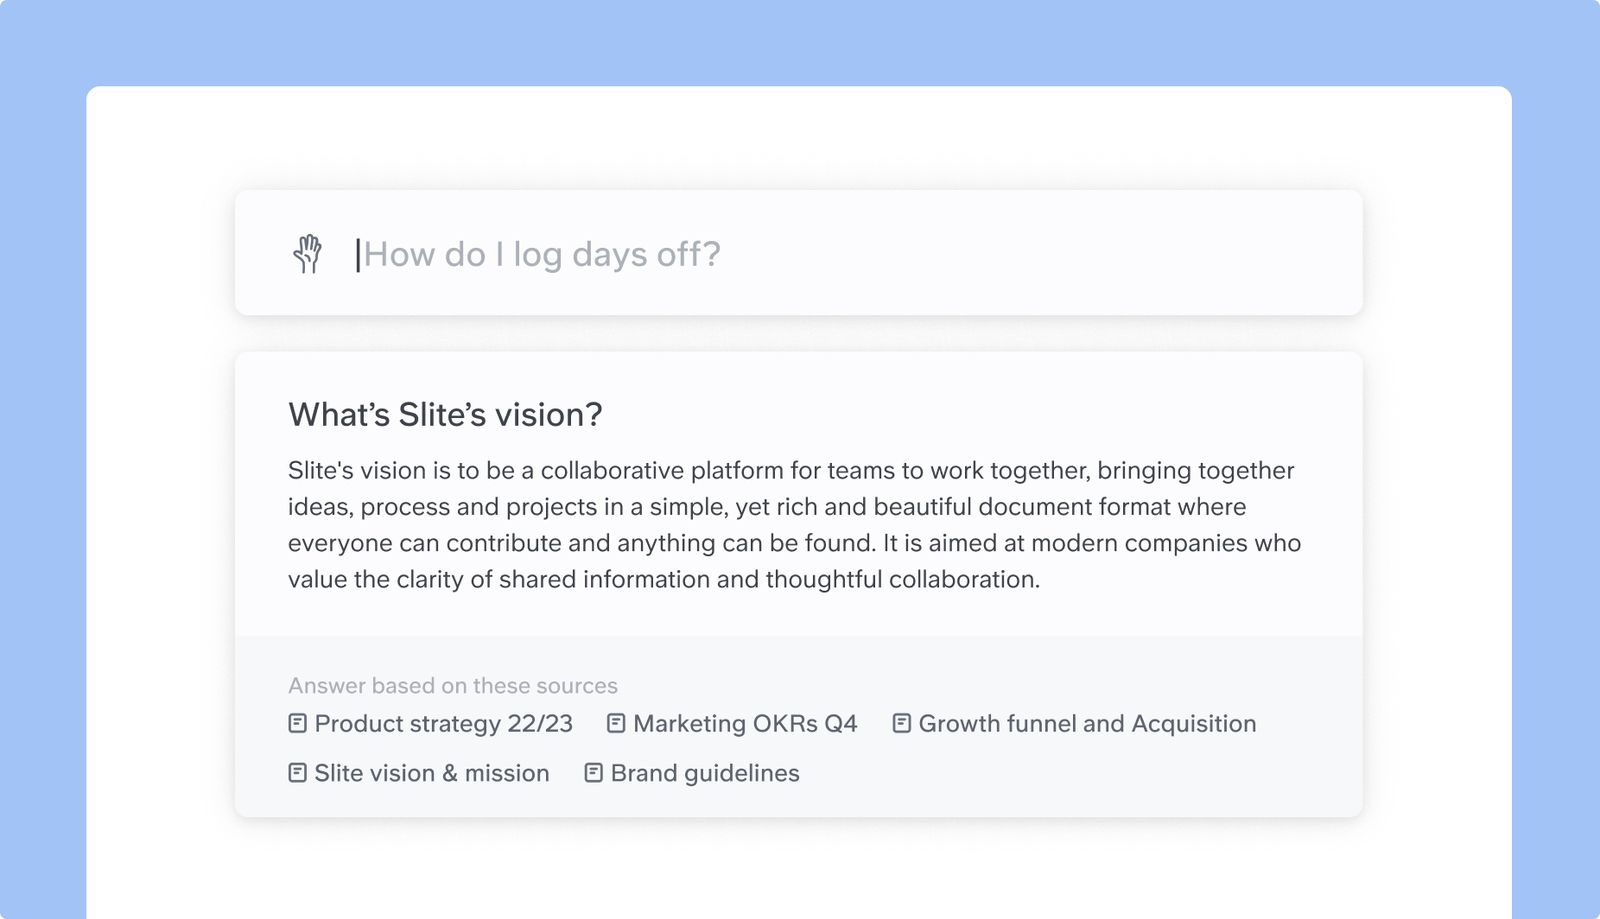Click the waving hand icon in search bar
The image size is (1600, 919).
pyautogui.click(x=308, y=254)
